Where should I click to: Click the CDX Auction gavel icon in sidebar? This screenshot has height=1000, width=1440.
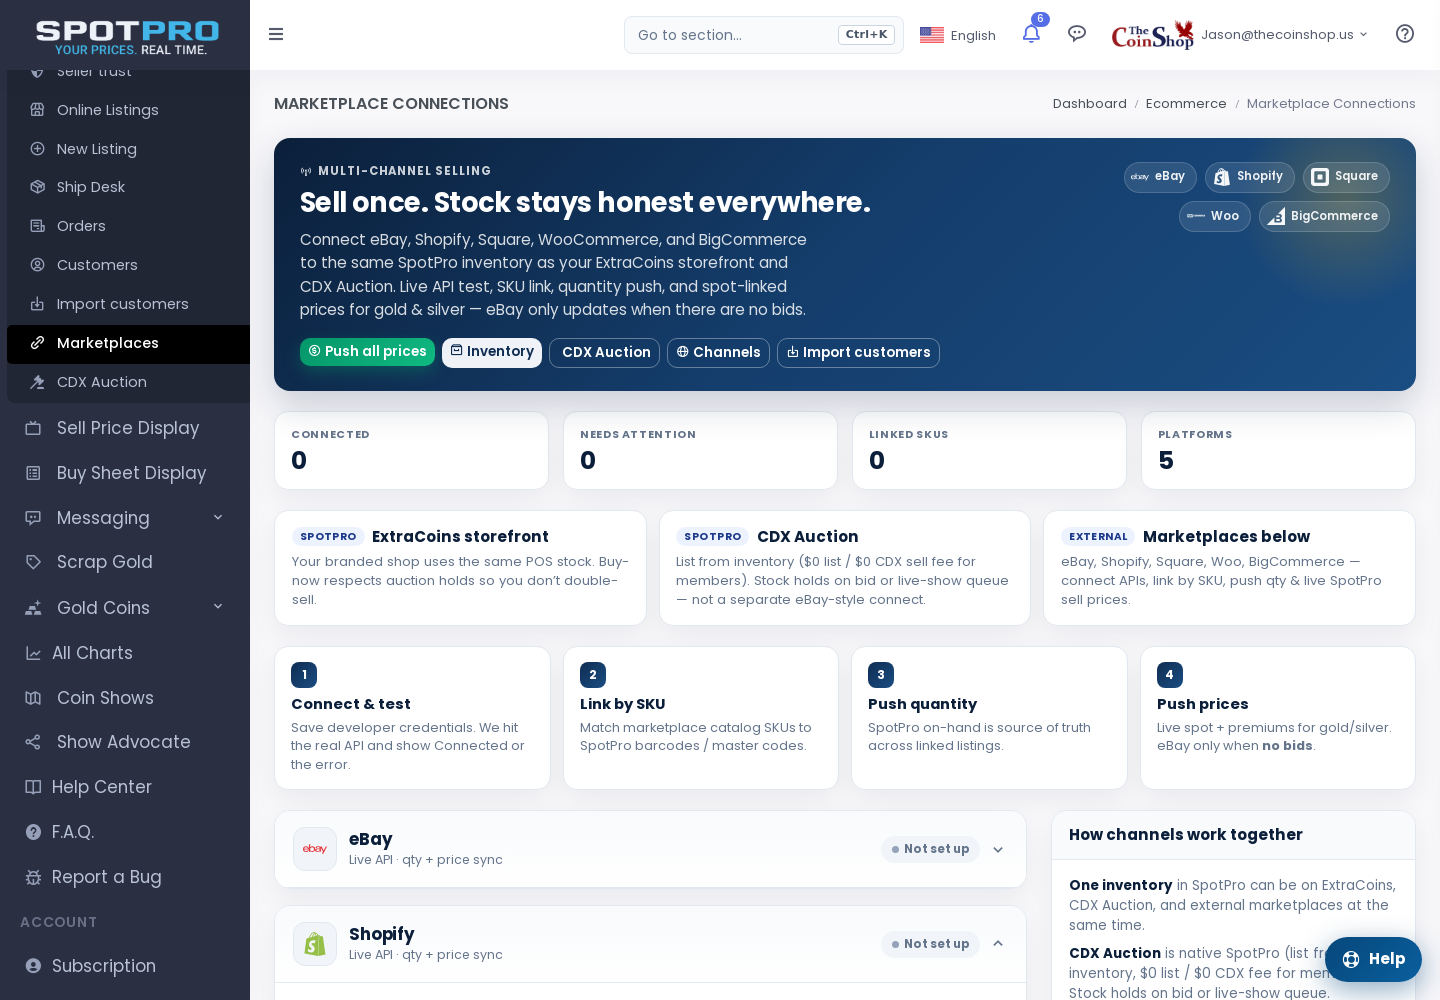coord(38,382)
